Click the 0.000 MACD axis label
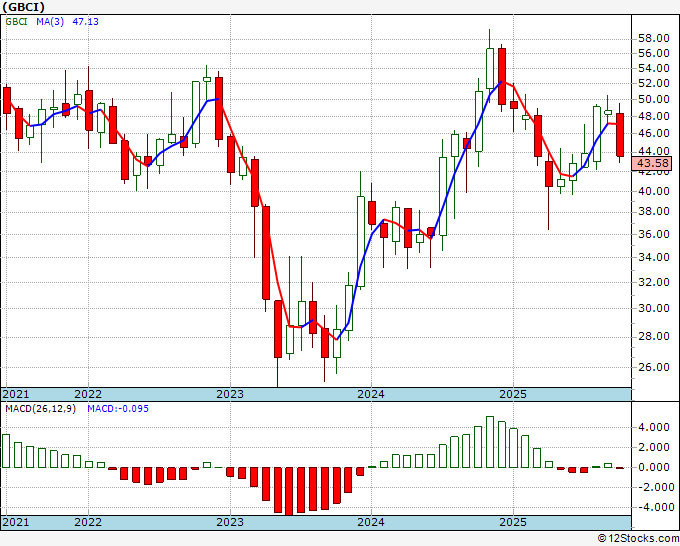This screenshot has height=546, width=680. pos(652,467)
